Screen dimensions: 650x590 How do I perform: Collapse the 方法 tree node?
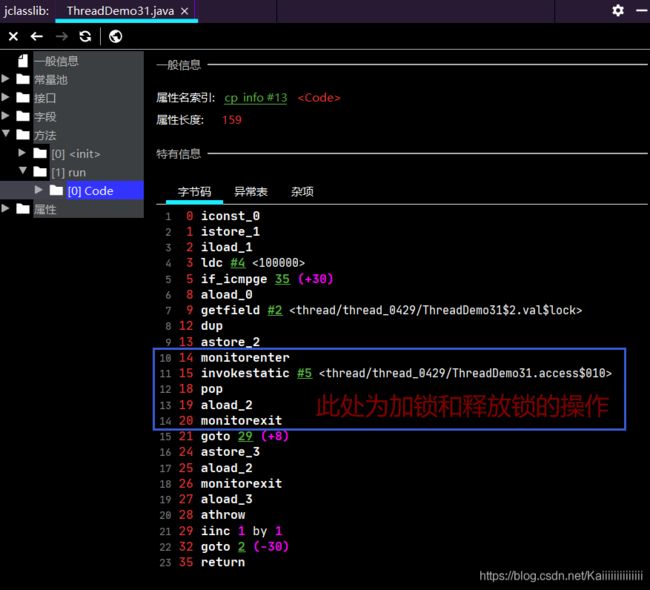pyautogui.click(x=5, y=134)
